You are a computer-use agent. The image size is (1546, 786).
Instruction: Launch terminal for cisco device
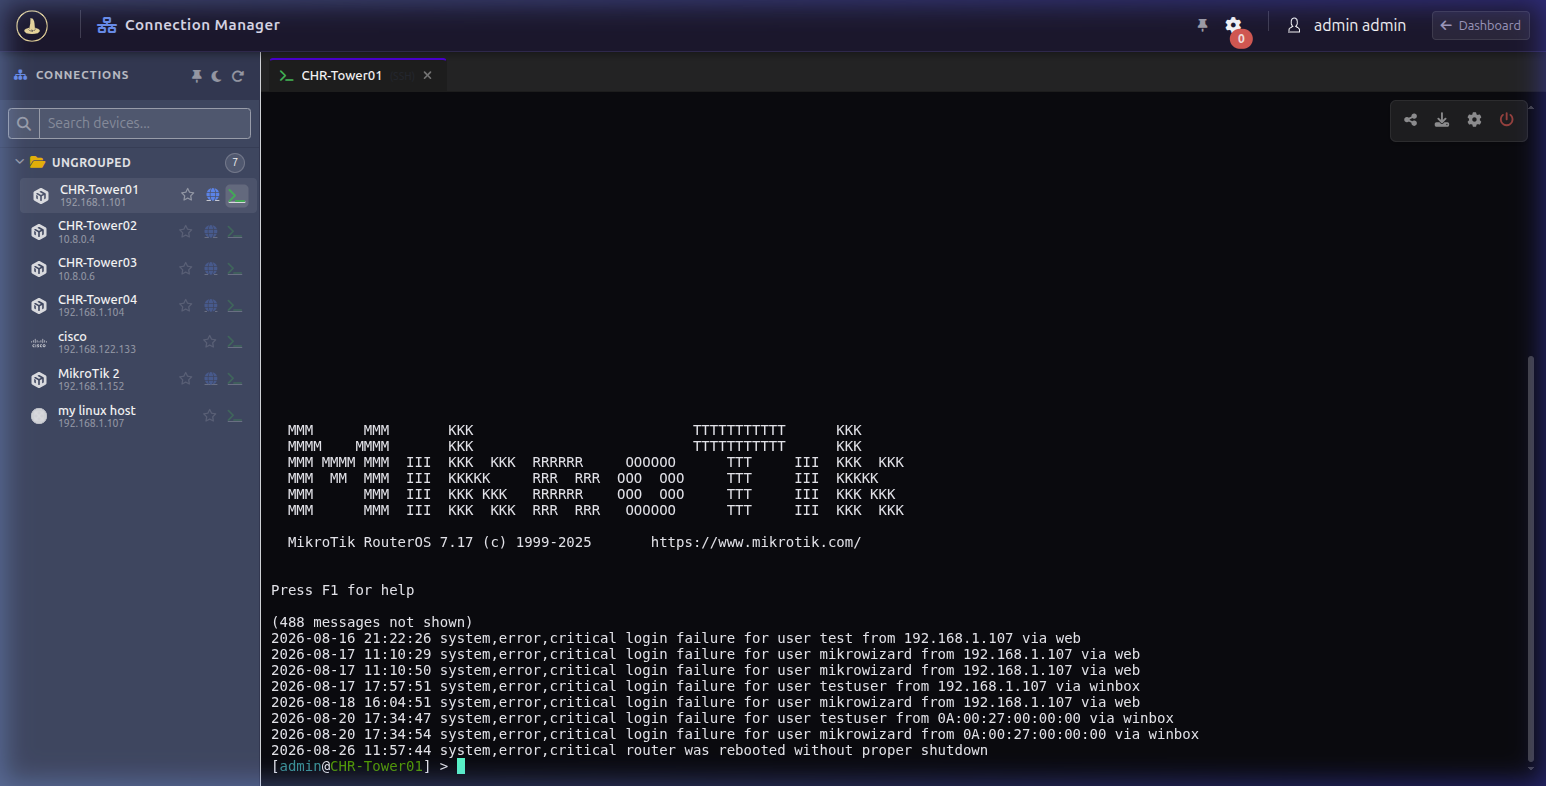coord(235,342)
